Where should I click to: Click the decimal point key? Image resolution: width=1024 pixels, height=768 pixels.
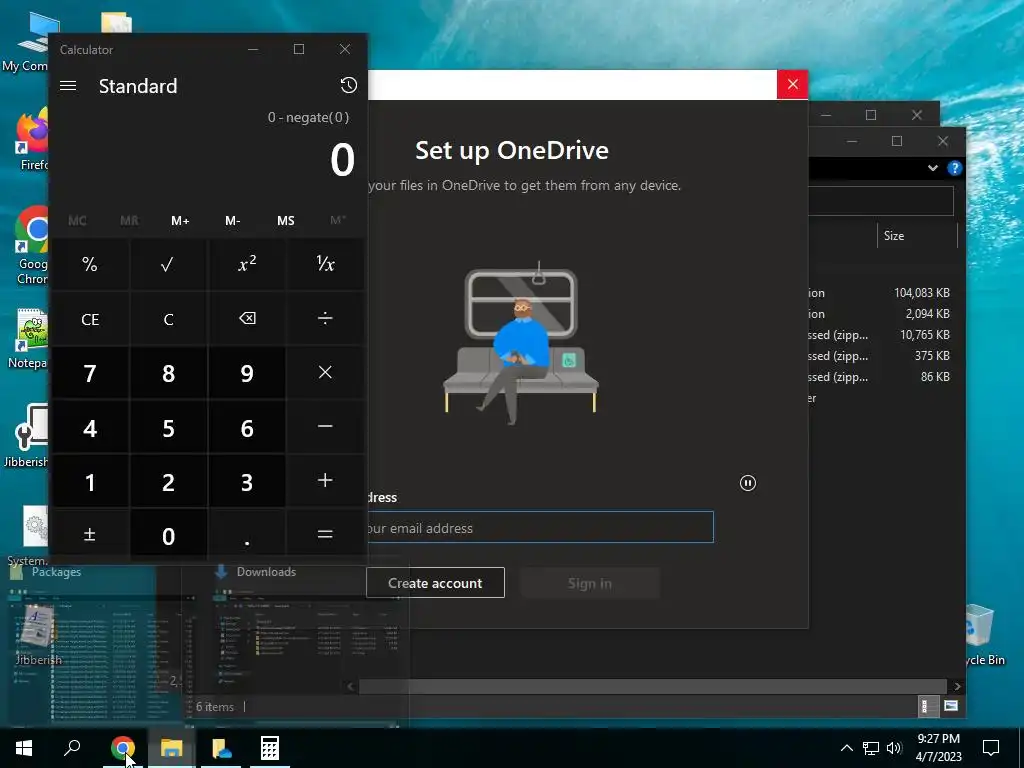click(x=247, y=535)
